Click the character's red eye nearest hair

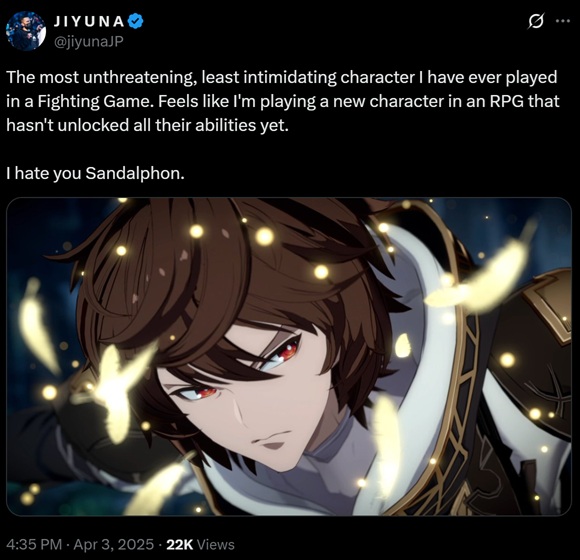pyautogui.click(x=287, y=351)
